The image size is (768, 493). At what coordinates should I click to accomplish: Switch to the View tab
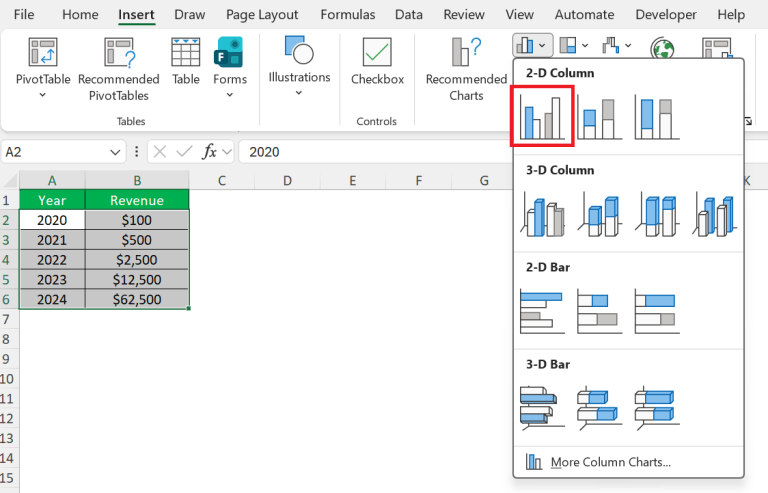point(520,15)
